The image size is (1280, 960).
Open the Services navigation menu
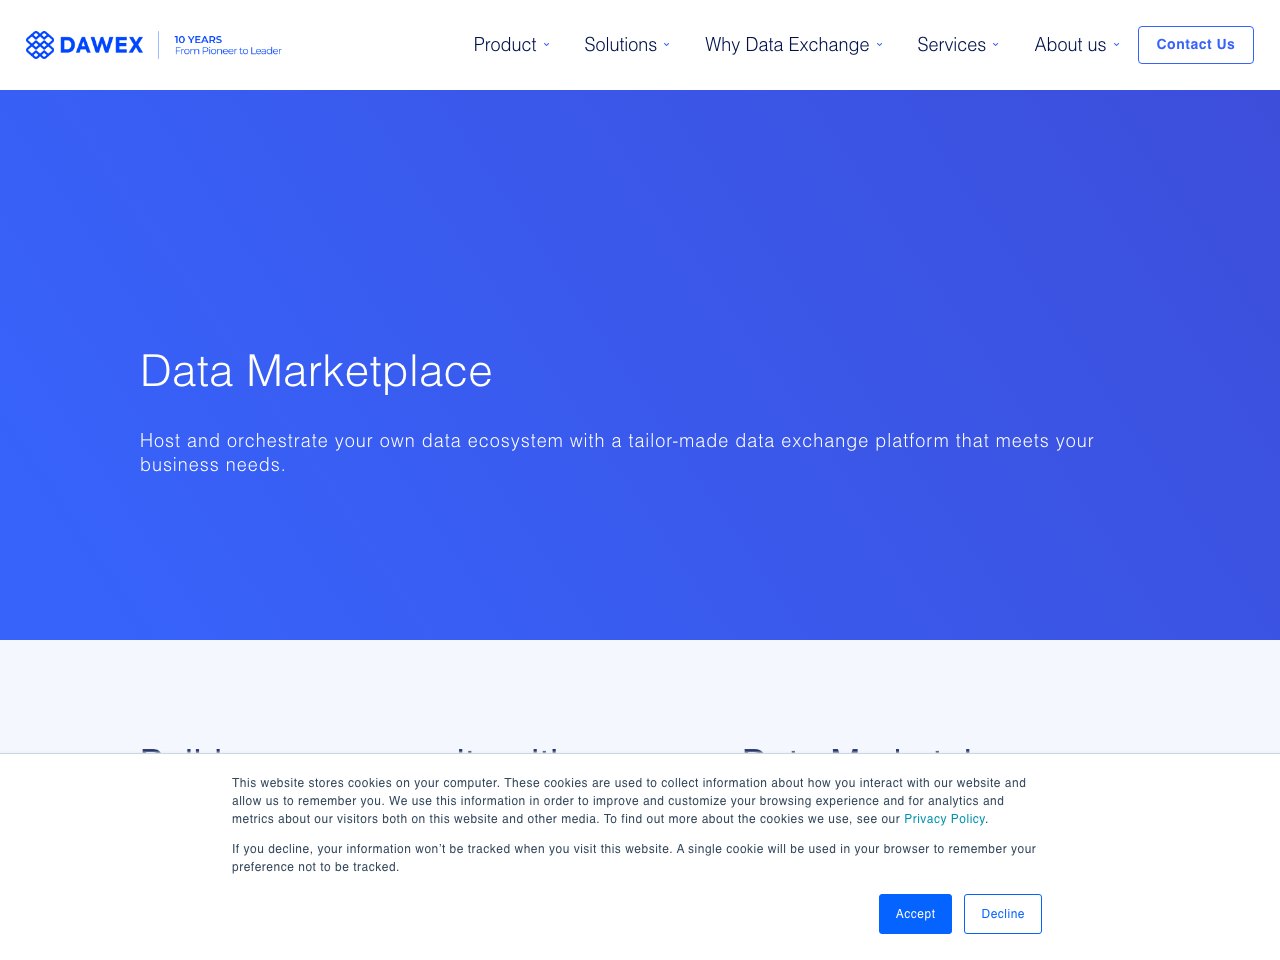(x=951, y=44)
